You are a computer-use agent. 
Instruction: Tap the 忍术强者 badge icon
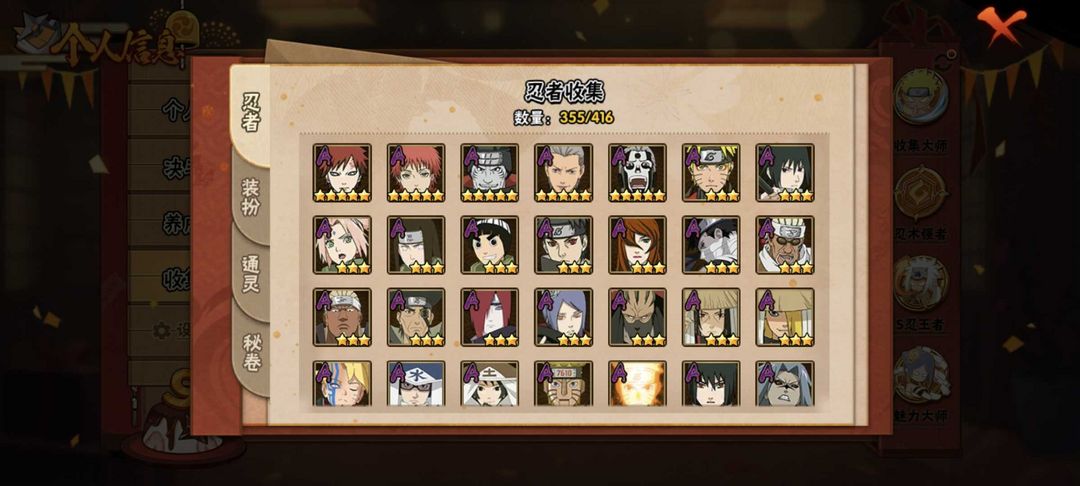click(x=921, y=193)
